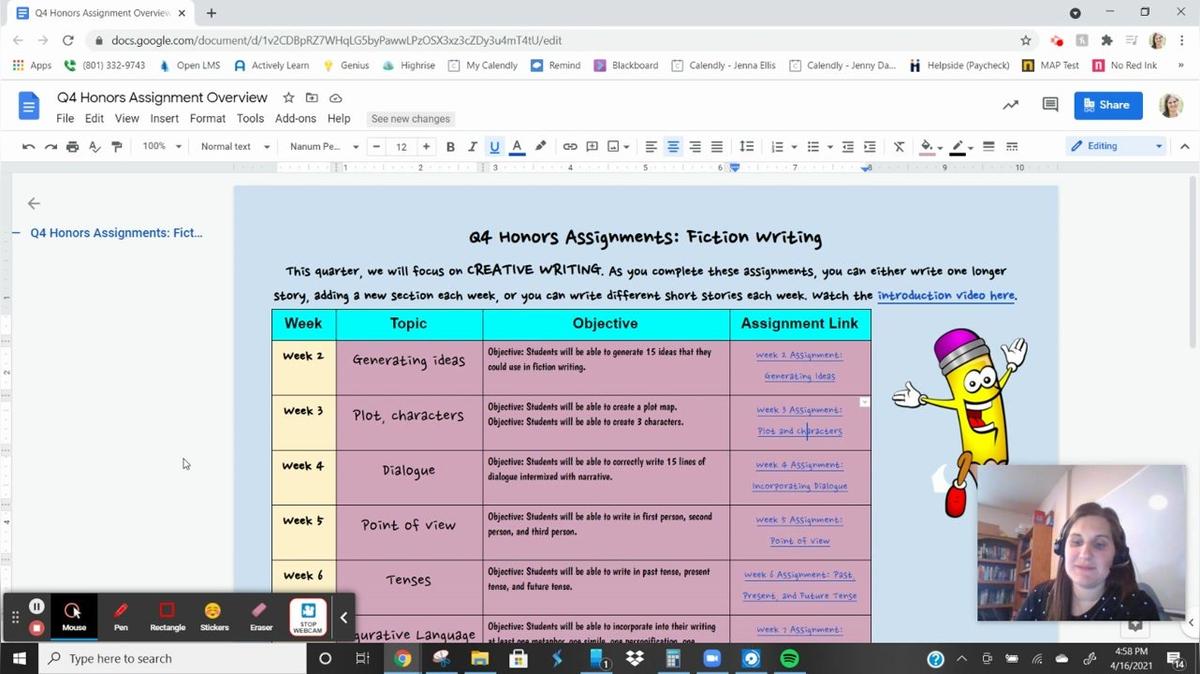Open the Nanum Pen font dropdown
Screen dimensions: 1200x674
pos(324,146)
